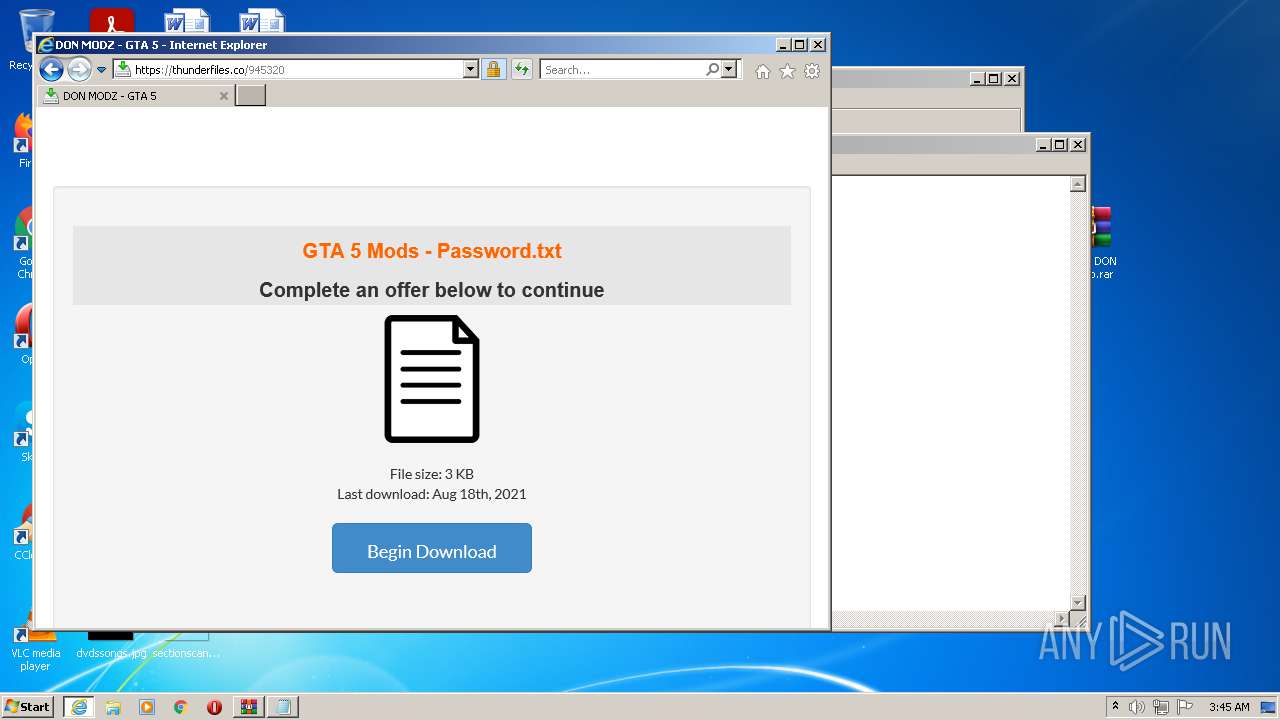1280x720 pixels.
Task: Maximize the Internet Explorer window
Action: [799, 45]
